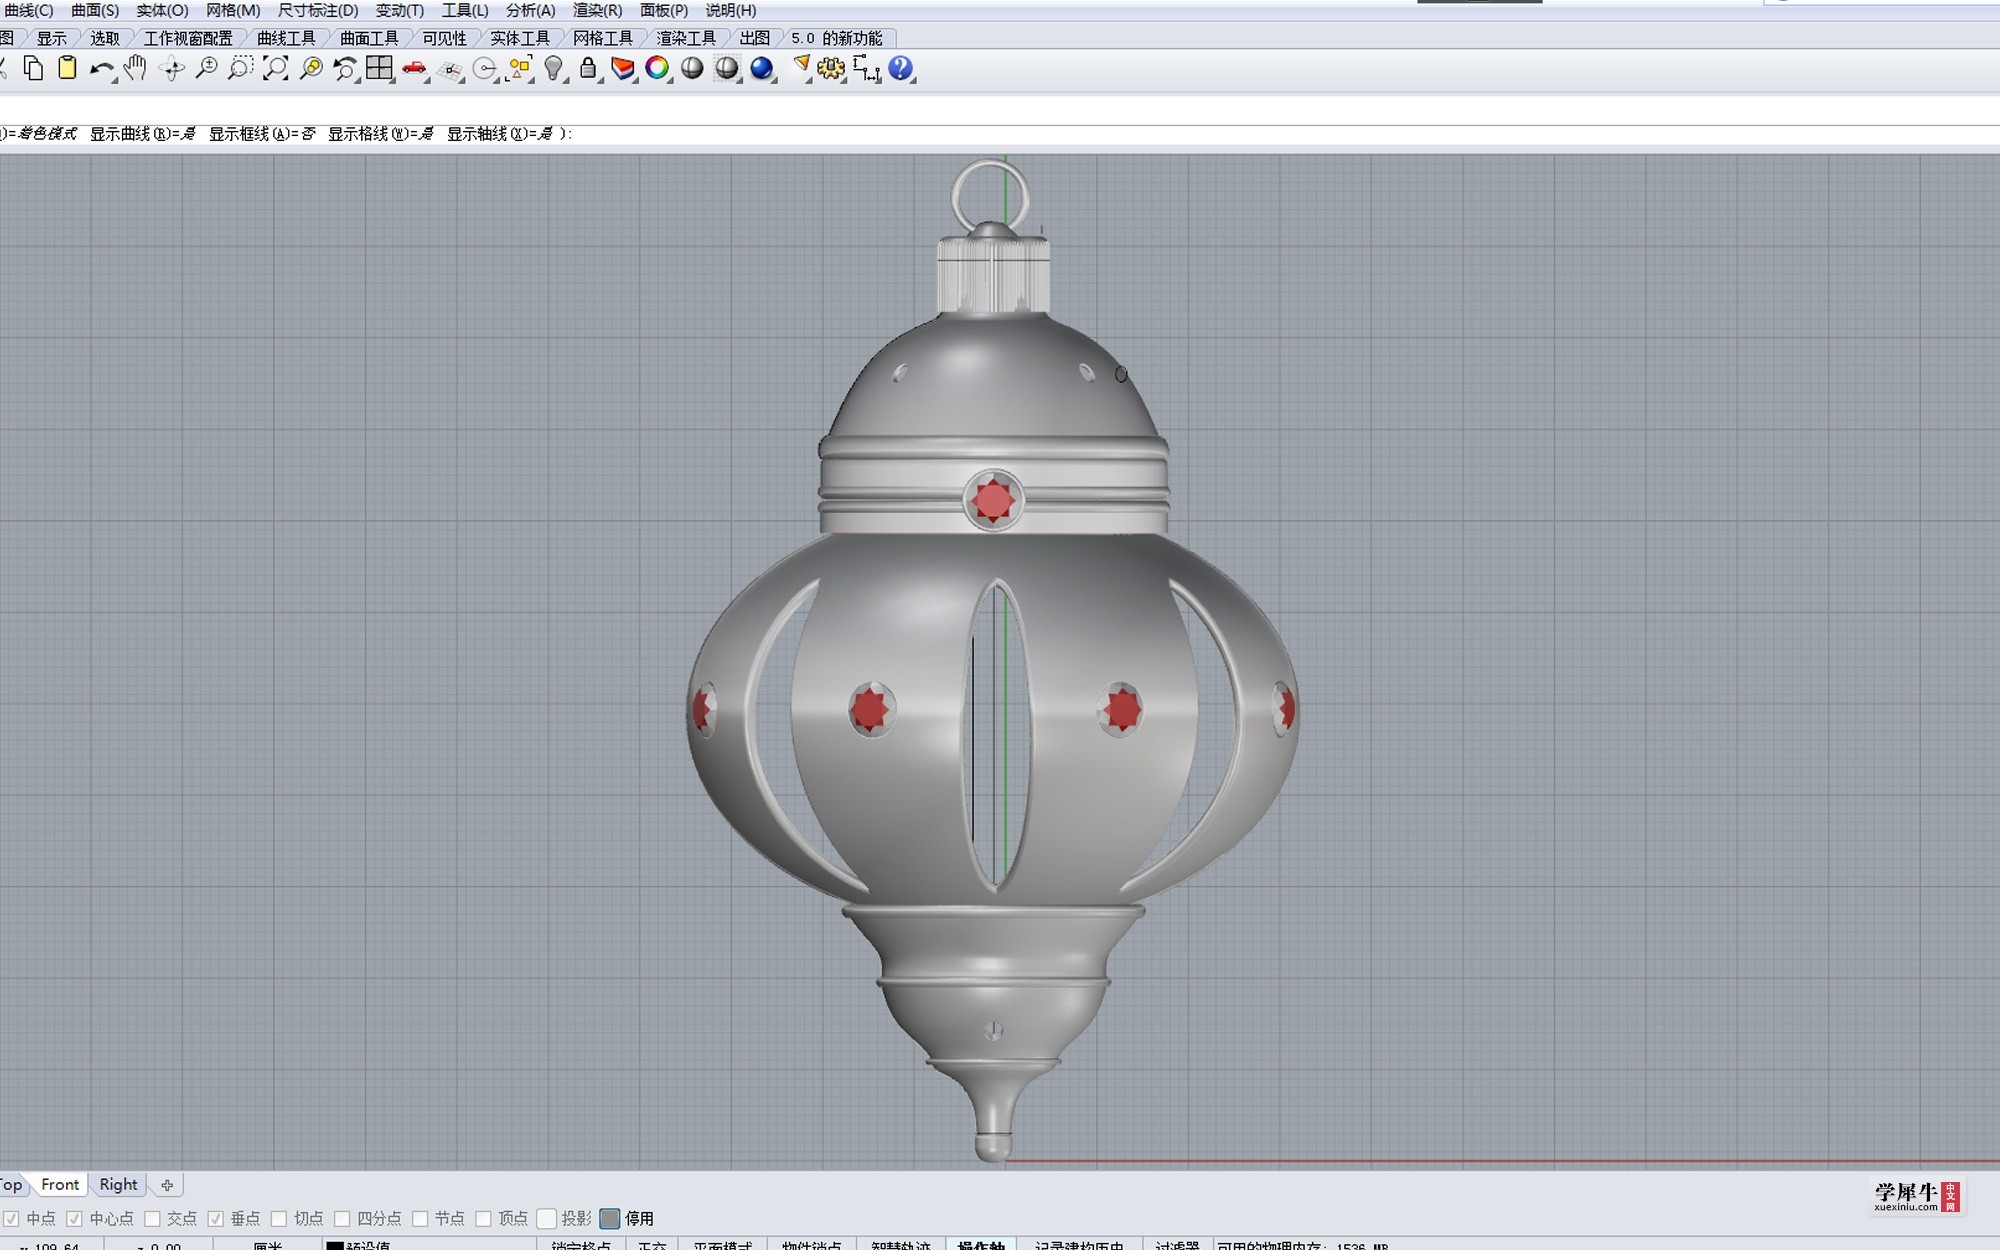Screen dimensions: 2000x1250
Task: Click the Select objects shapes icon
Action: coord(519,68)
